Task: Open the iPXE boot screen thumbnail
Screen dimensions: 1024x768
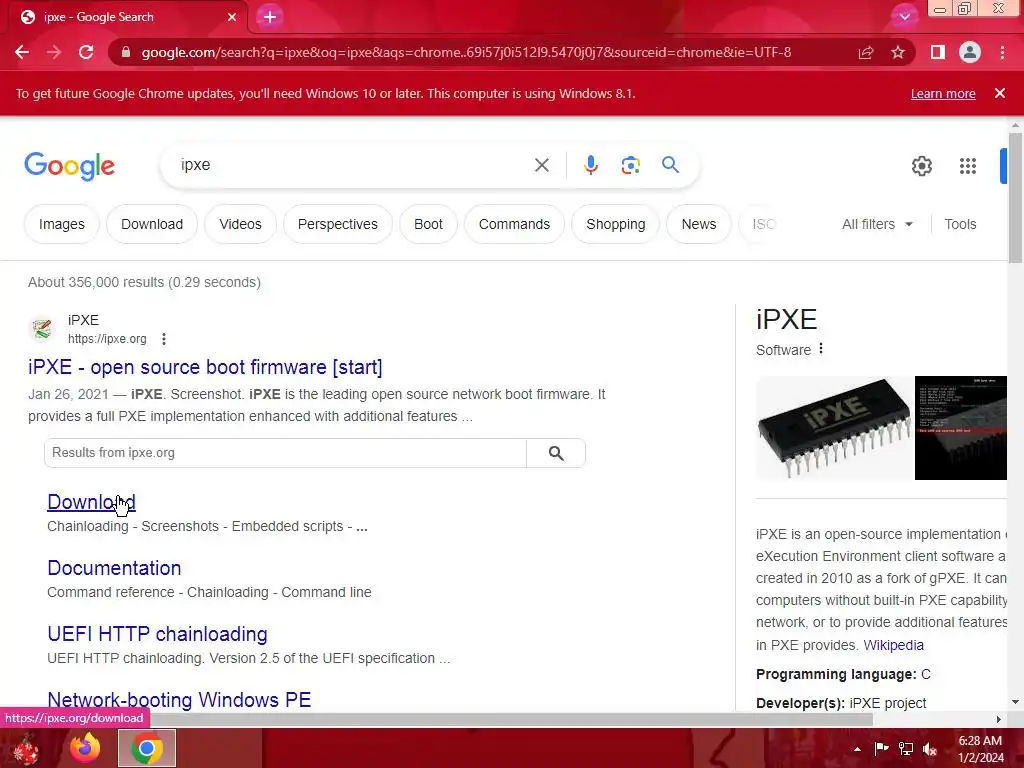Action: point(961,428)
